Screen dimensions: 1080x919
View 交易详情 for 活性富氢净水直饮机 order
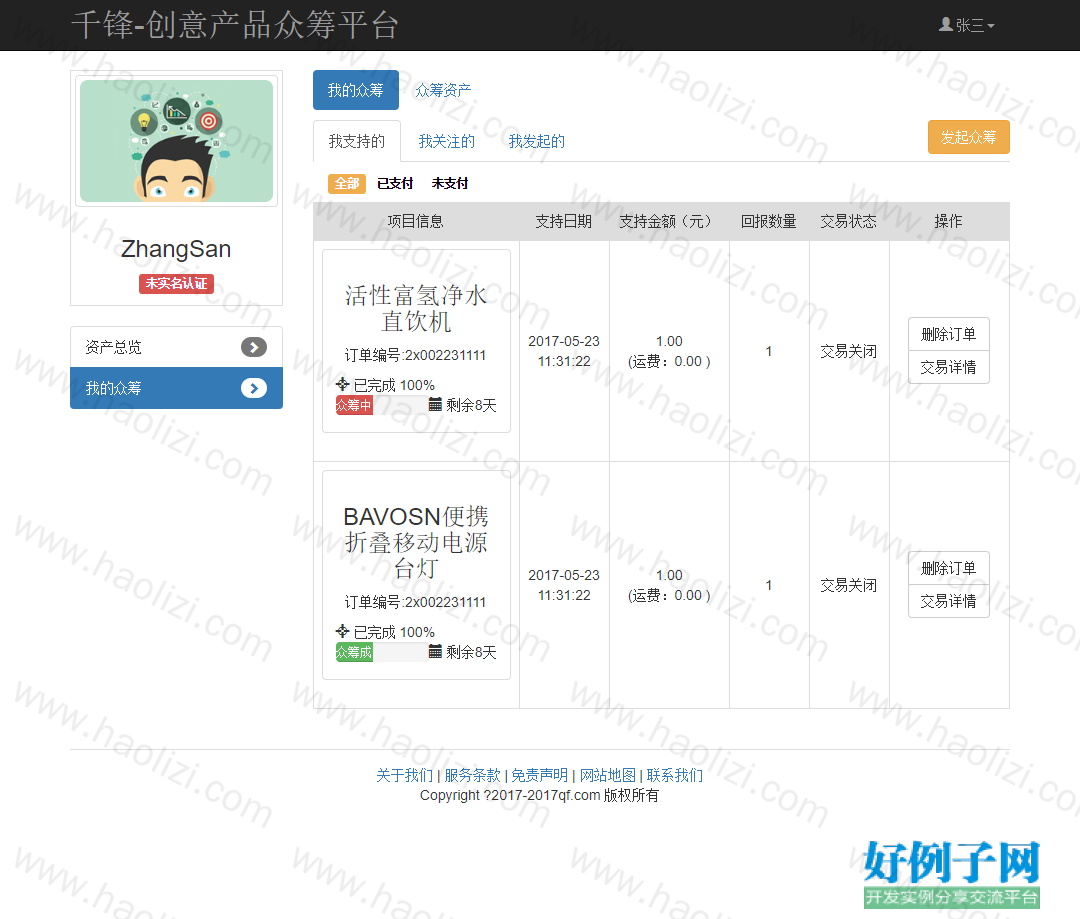(x=948, y=367)
